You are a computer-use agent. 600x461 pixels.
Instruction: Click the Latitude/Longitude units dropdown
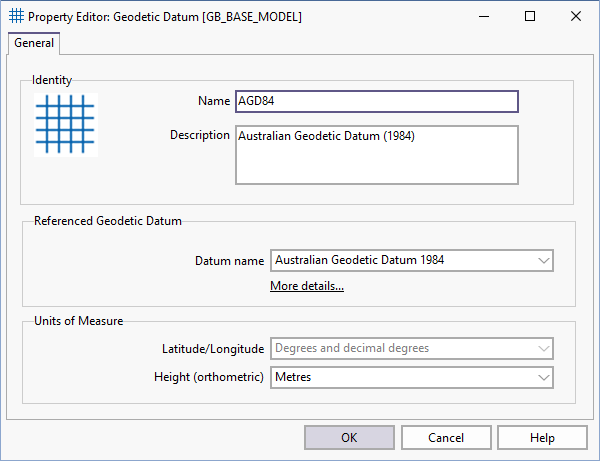(412, 348)
